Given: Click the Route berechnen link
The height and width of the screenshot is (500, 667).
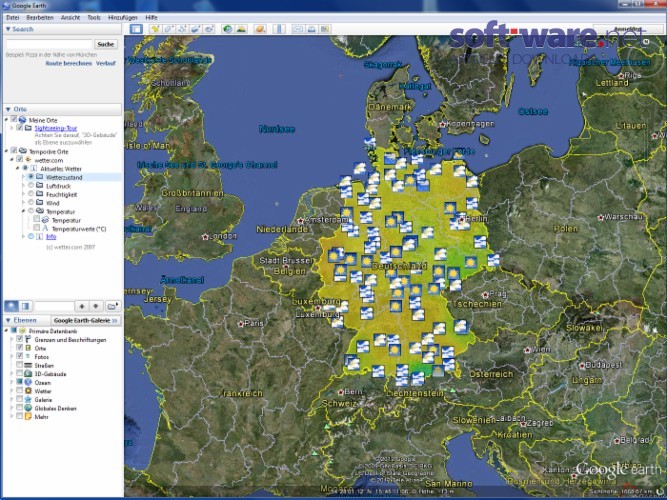Looking at the screenshot, I should pos(68,63).
